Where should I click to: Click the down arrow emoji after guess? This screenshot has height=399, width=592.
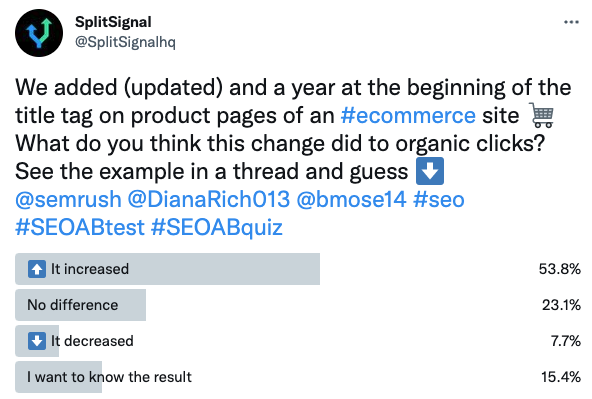[x=430, y=171]
